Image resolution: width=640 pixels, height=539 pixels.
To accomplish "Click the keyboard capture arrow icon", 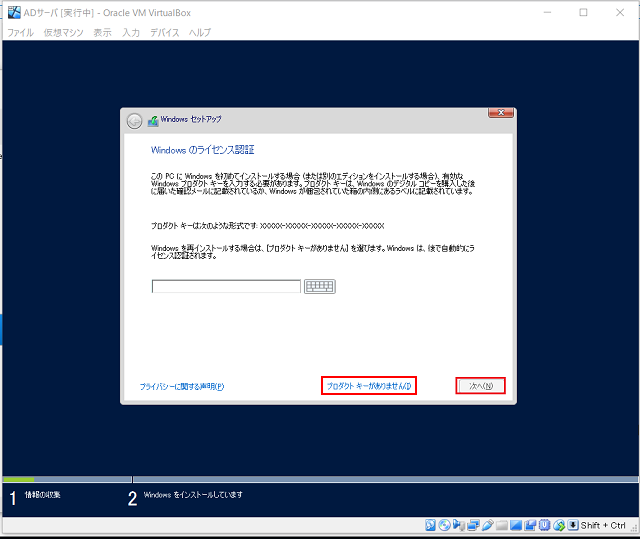I will pos(573,525).
